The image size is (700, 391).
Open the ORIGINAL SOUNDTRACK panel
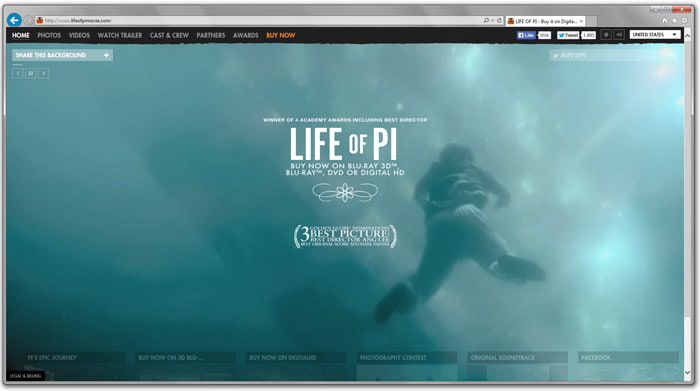[x=517, y=358]
